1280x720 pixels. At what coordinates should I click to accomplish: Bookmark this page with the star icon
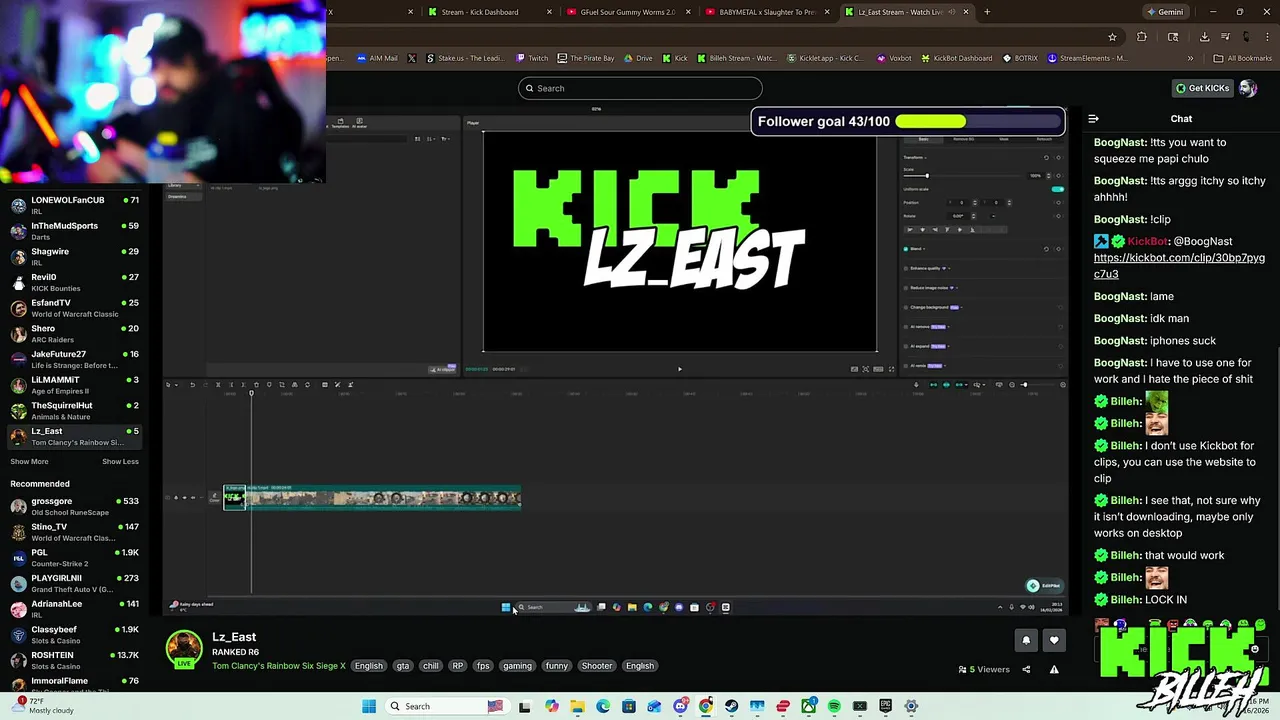1112,37
